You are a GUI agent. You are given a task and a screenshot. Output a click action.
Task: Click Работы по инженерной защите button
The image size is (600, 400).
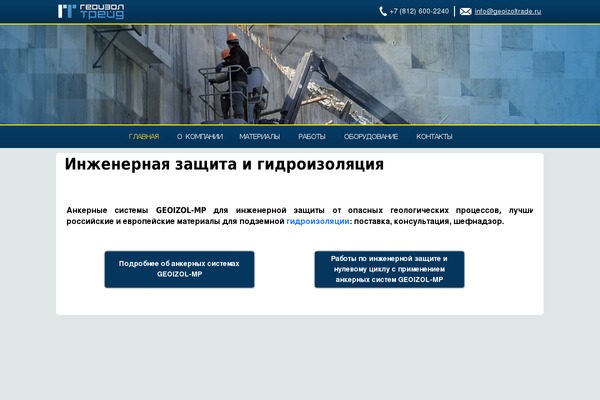[389, 269]
